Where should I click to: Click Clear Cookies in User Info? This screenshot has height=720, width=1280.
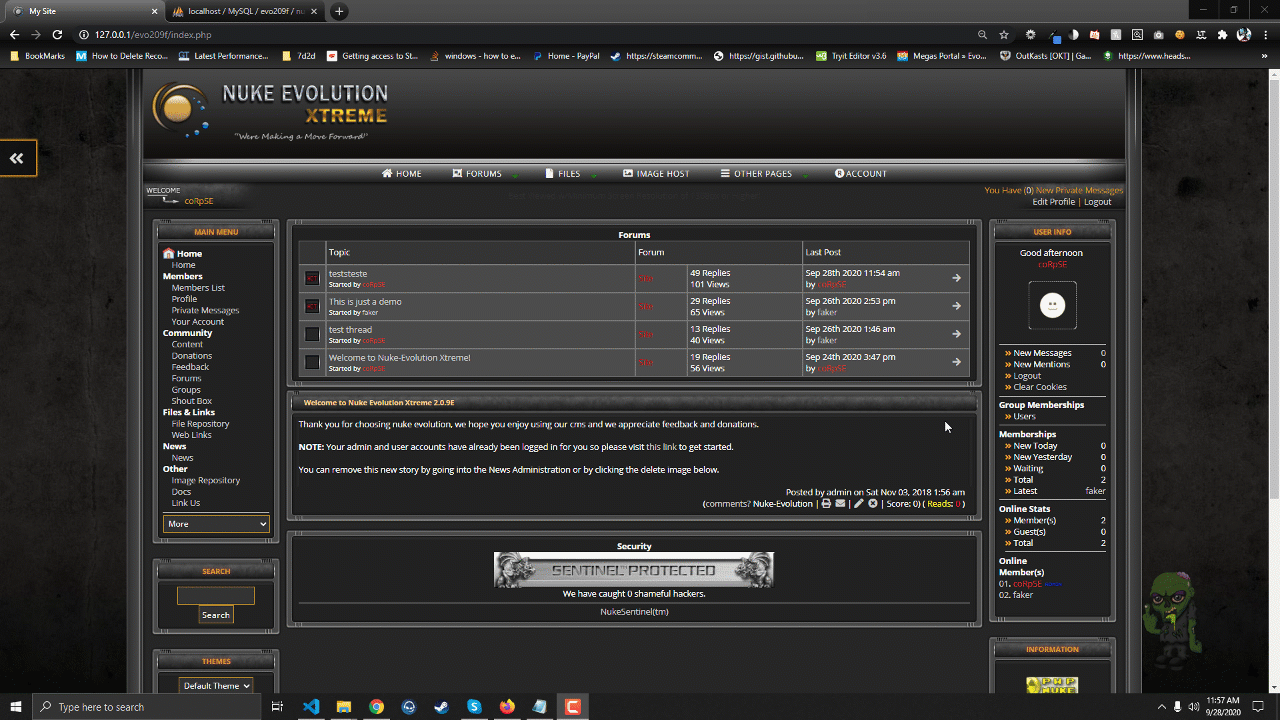1040,387
